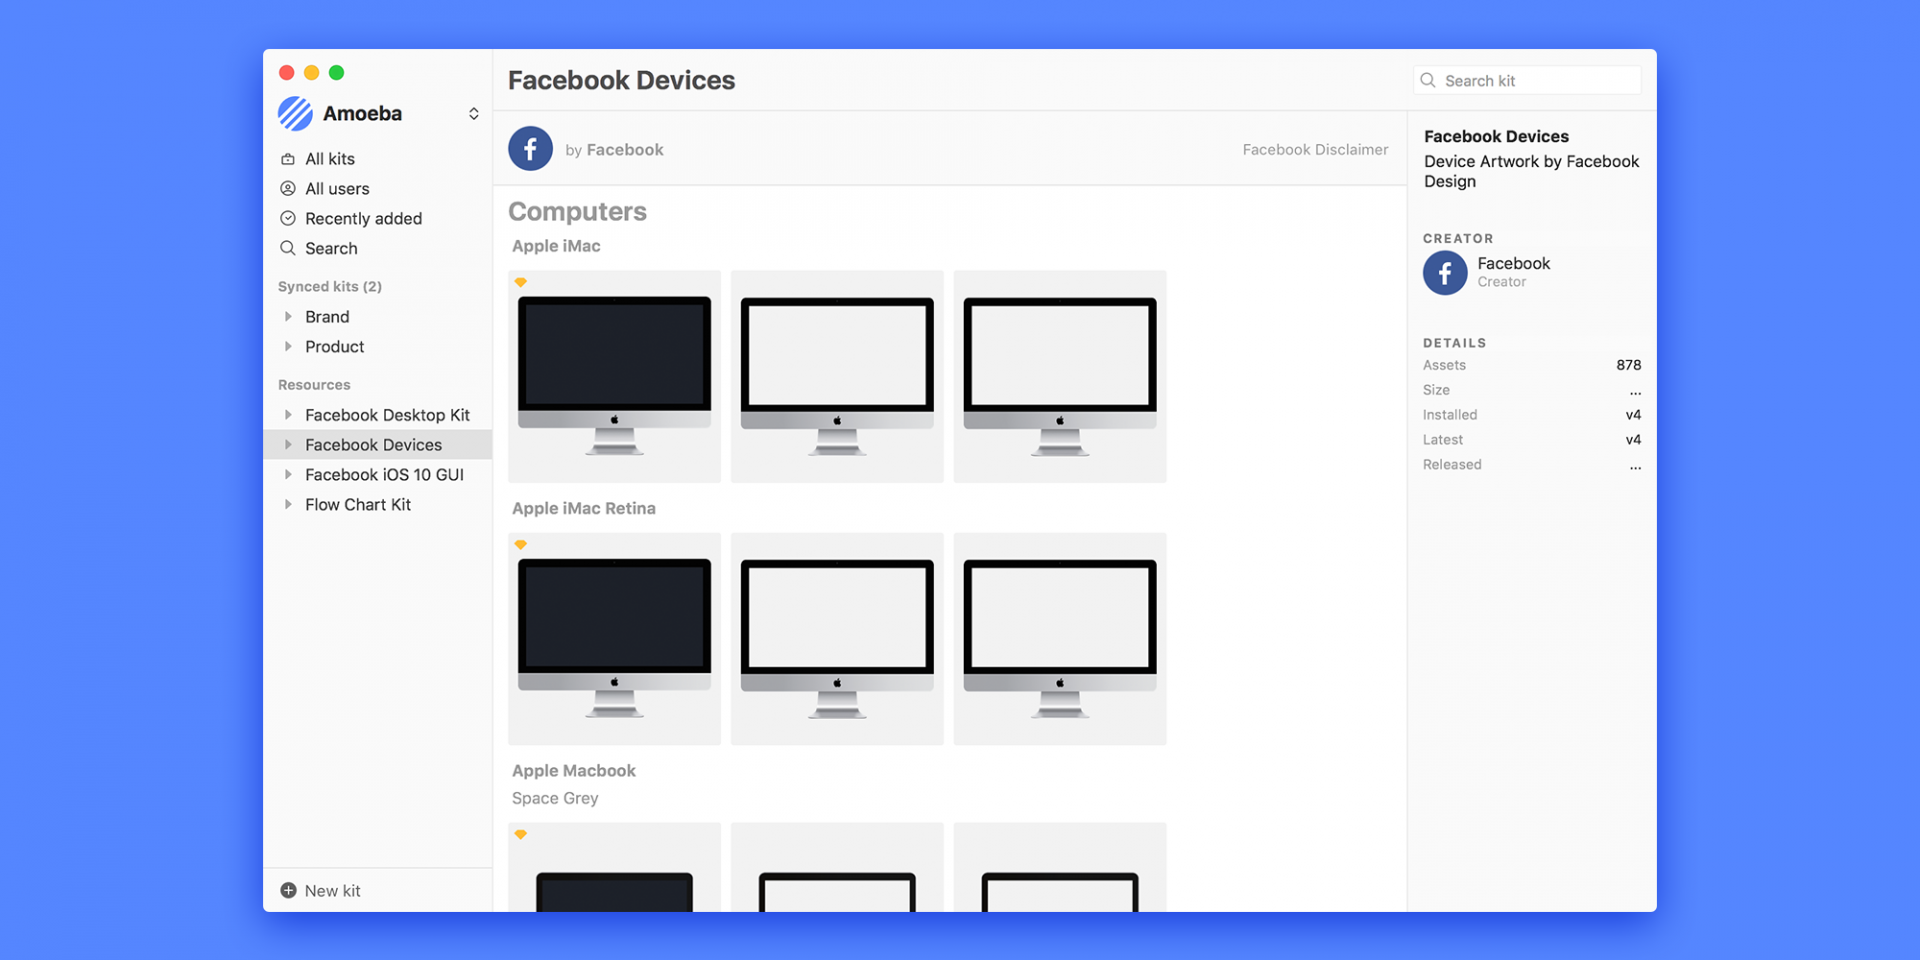The image size is (1920, 960).
Task: Click the red close window button
Action: click(x=287, y=72)
